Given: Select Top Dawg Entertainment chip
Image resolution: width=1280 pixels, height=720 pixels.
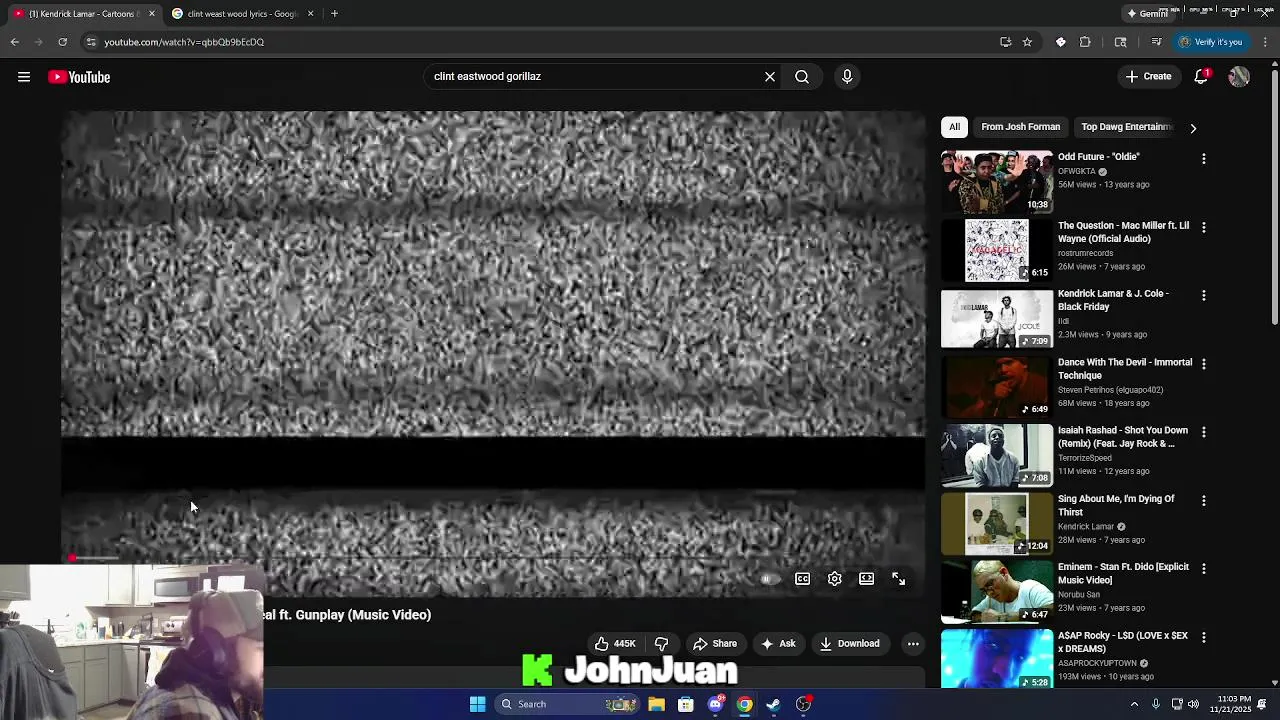Looking at the screenshot, I should 1125,127.
